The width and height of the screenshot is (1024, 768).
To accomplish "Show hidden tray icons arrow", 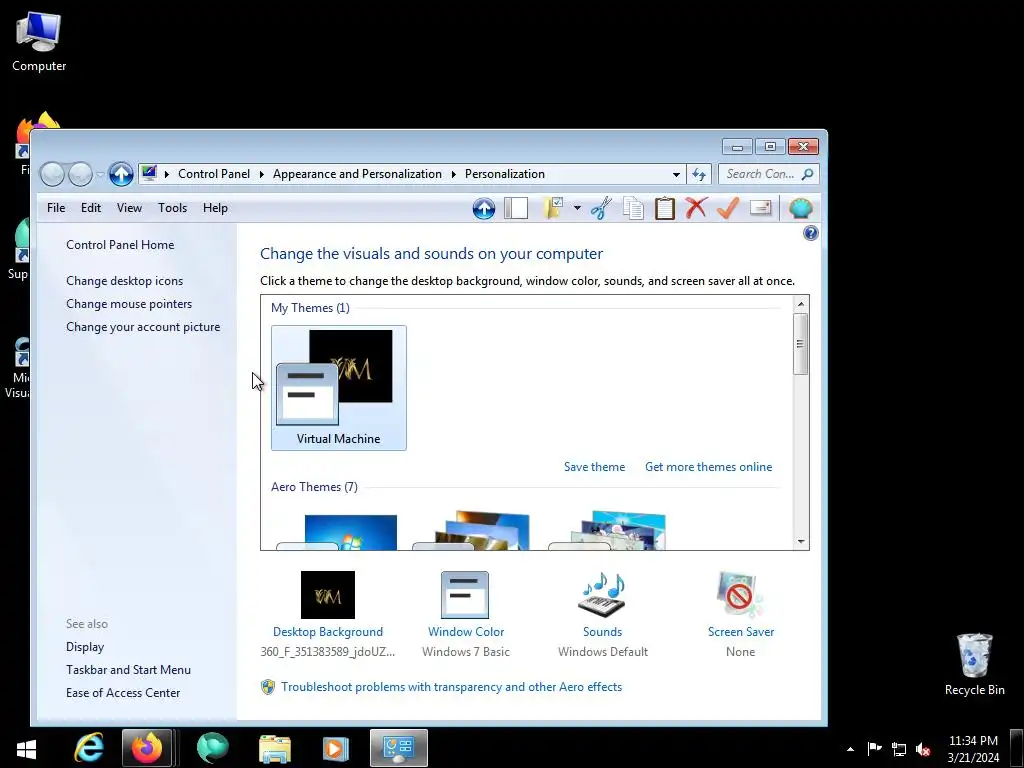I will coord(850,749).
